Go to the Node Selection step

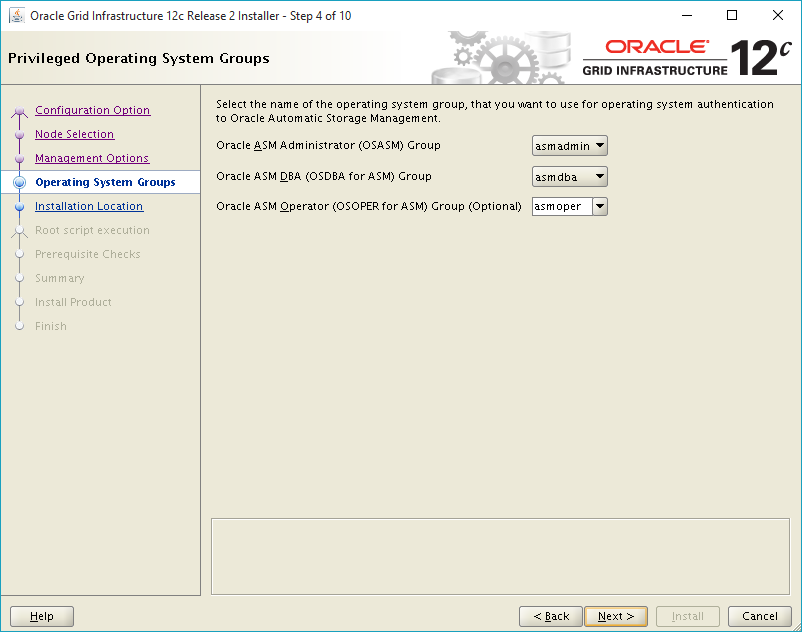[75, 134]
